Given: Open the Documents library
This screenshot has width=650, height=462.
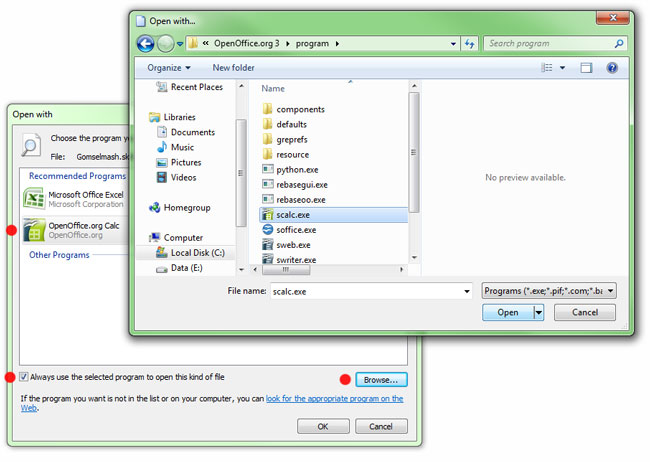Looking at the screenshot, I should click(186, 132).
